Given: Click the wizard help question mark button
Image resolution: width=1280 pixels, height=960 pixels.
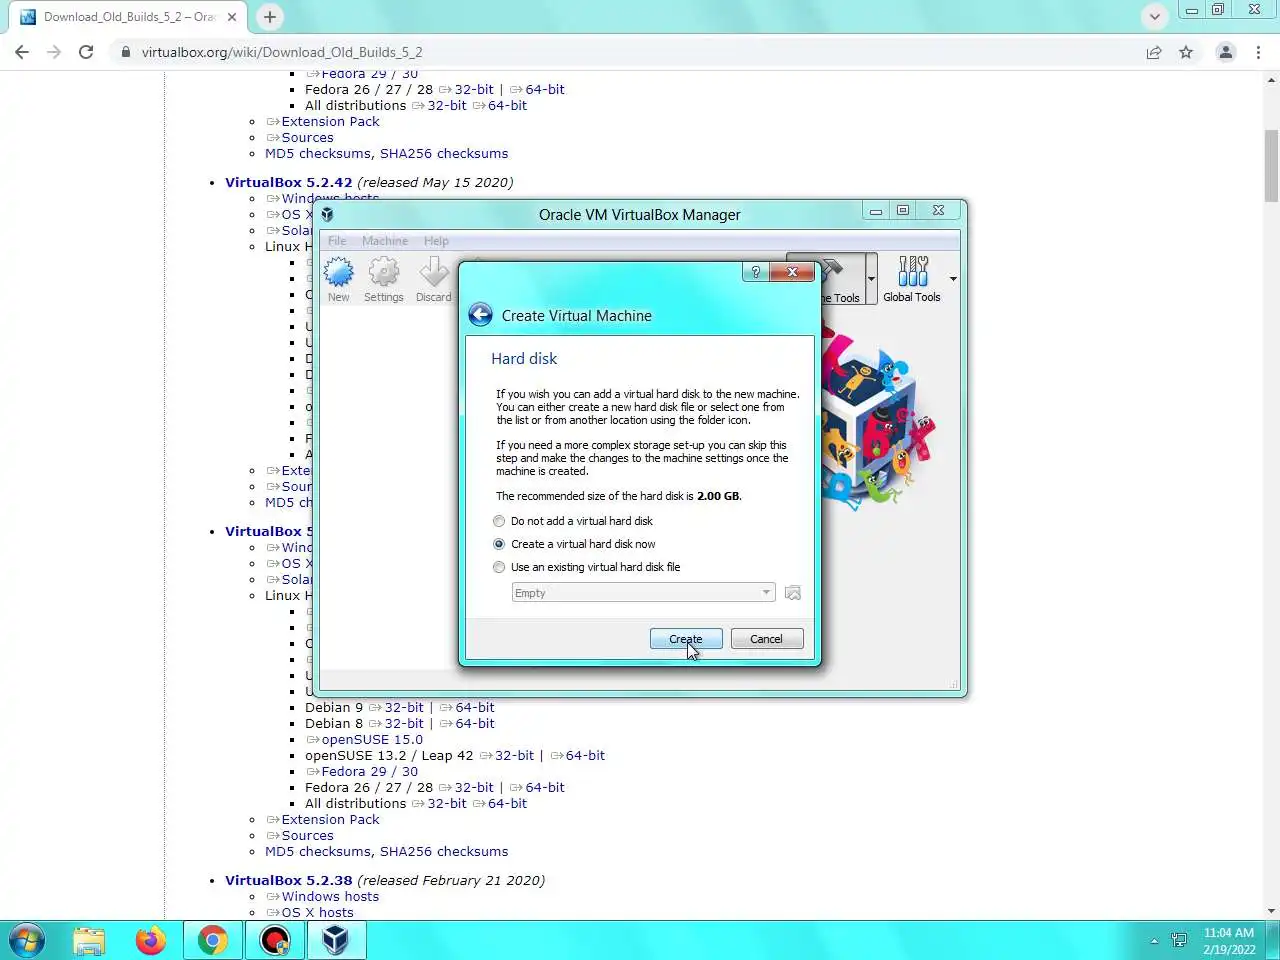Looking at the screenshot, I should click(x=756, y=272).
